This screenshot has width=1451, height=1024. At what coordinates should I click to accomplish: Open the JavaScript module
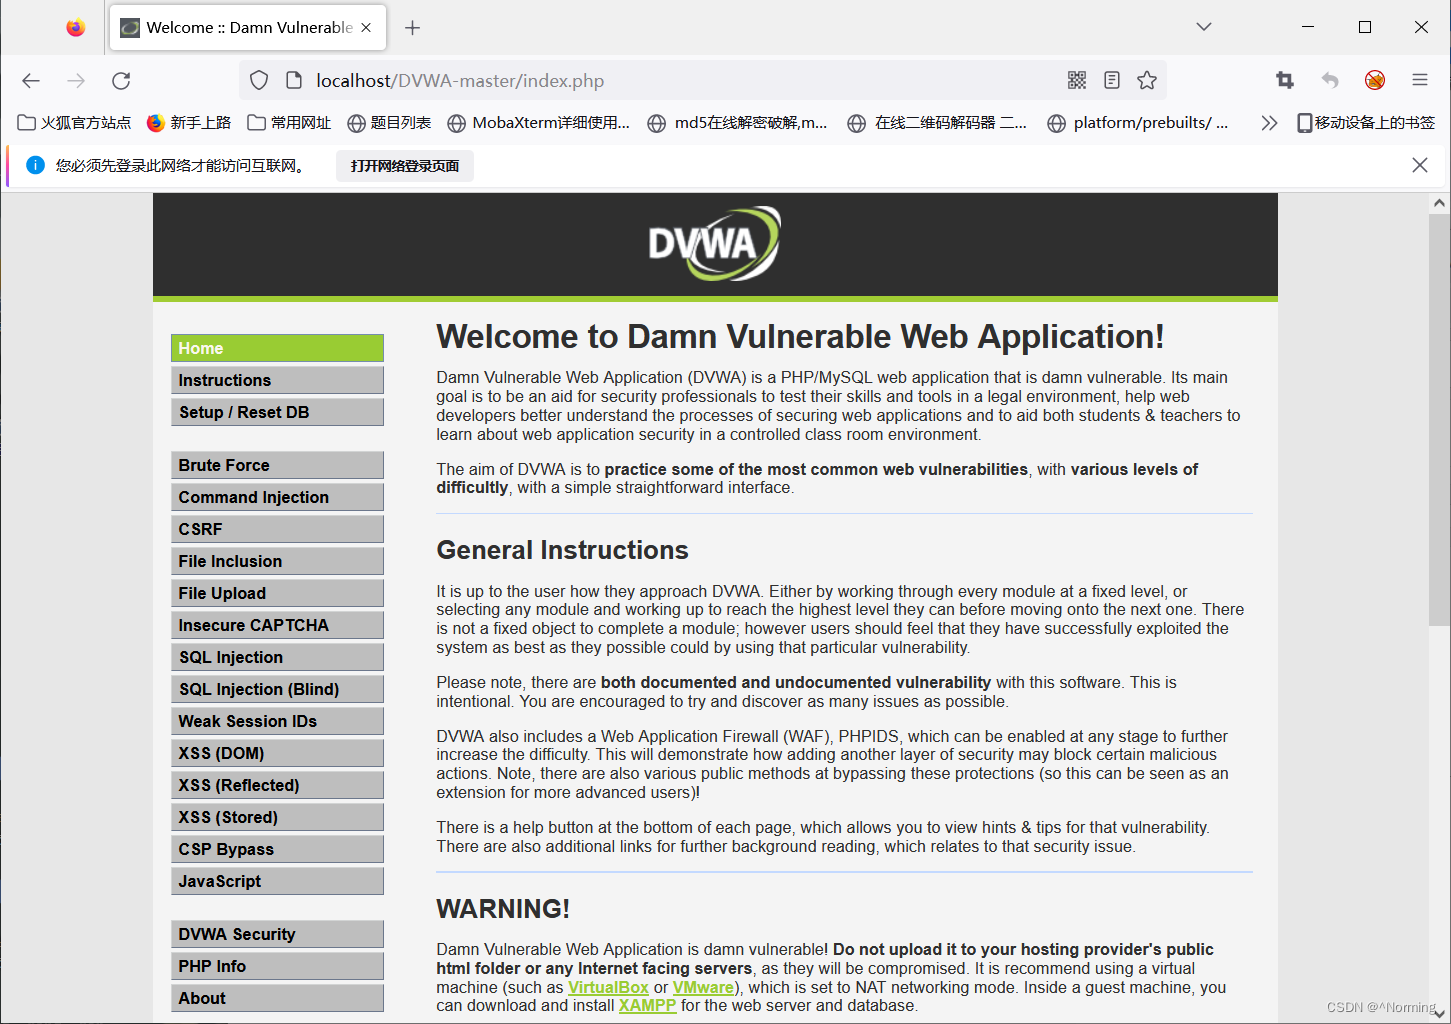coord(277,881)
